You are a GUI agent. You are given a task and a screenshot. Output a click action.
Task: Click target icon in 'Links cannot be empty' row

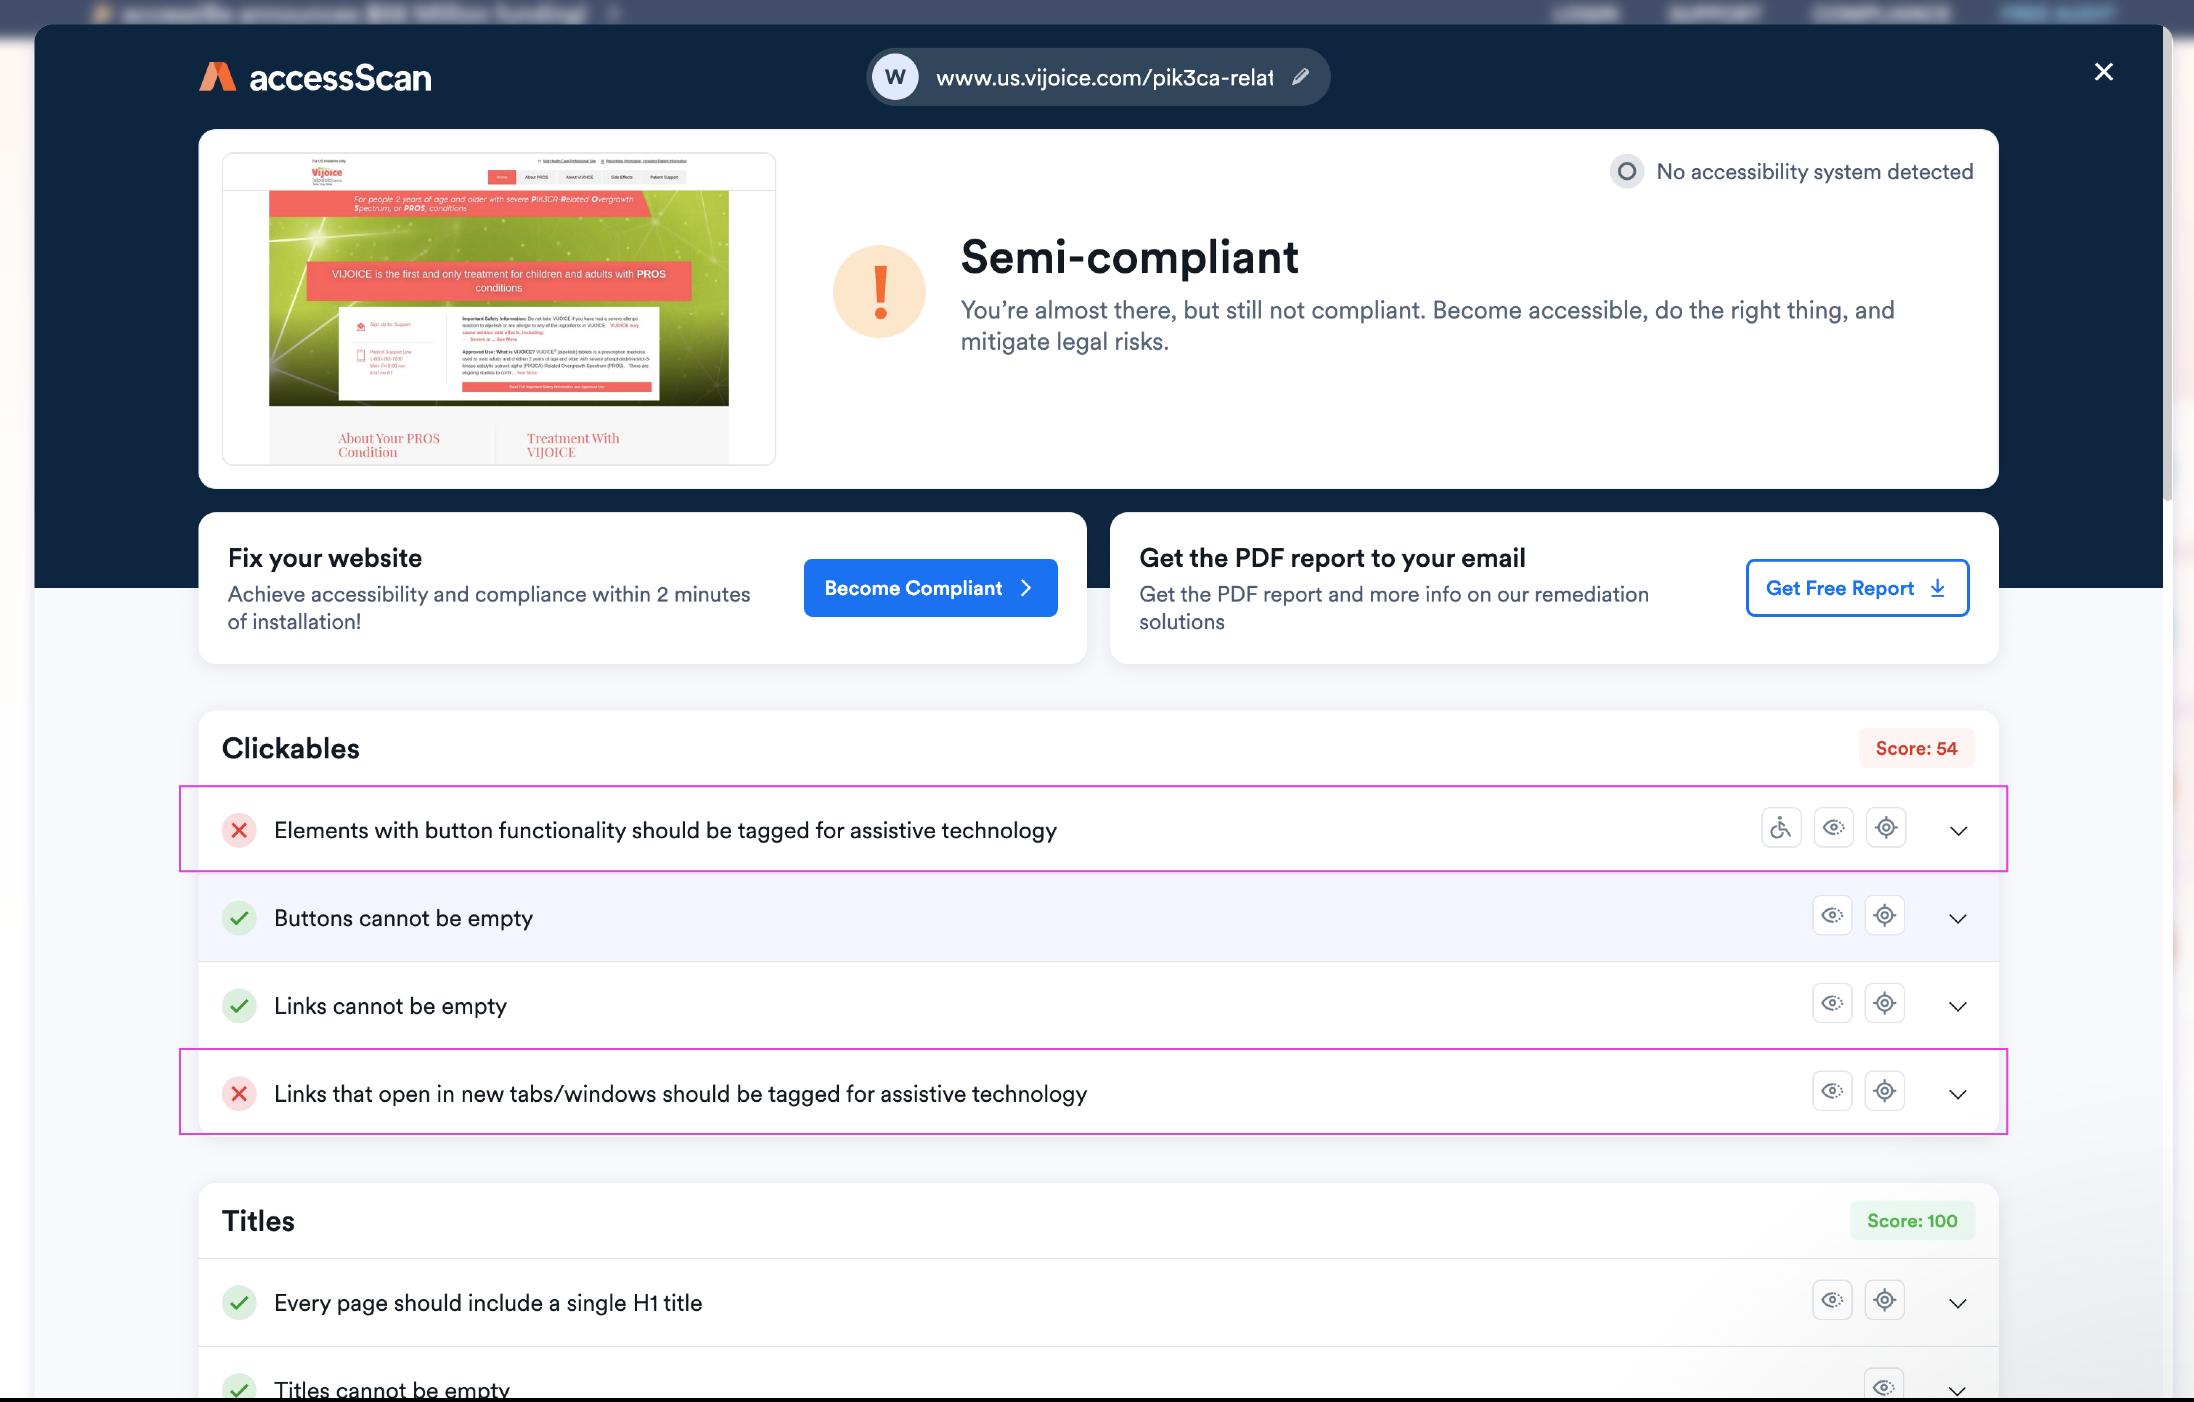1884,1004
